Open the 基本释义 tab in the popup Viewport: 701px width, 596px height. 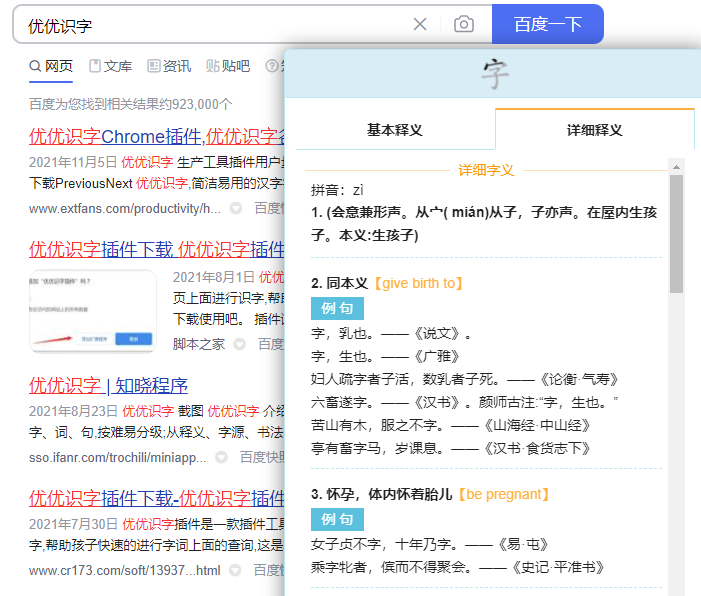click(395, 130)
